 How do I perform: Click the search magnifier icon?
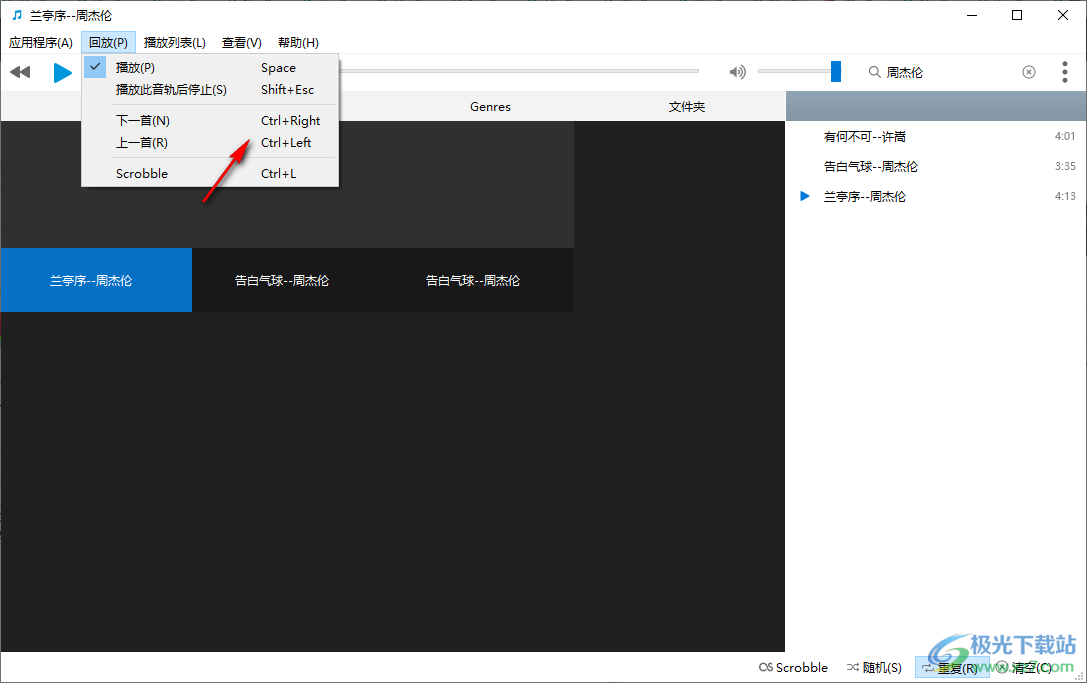point(874,72)
